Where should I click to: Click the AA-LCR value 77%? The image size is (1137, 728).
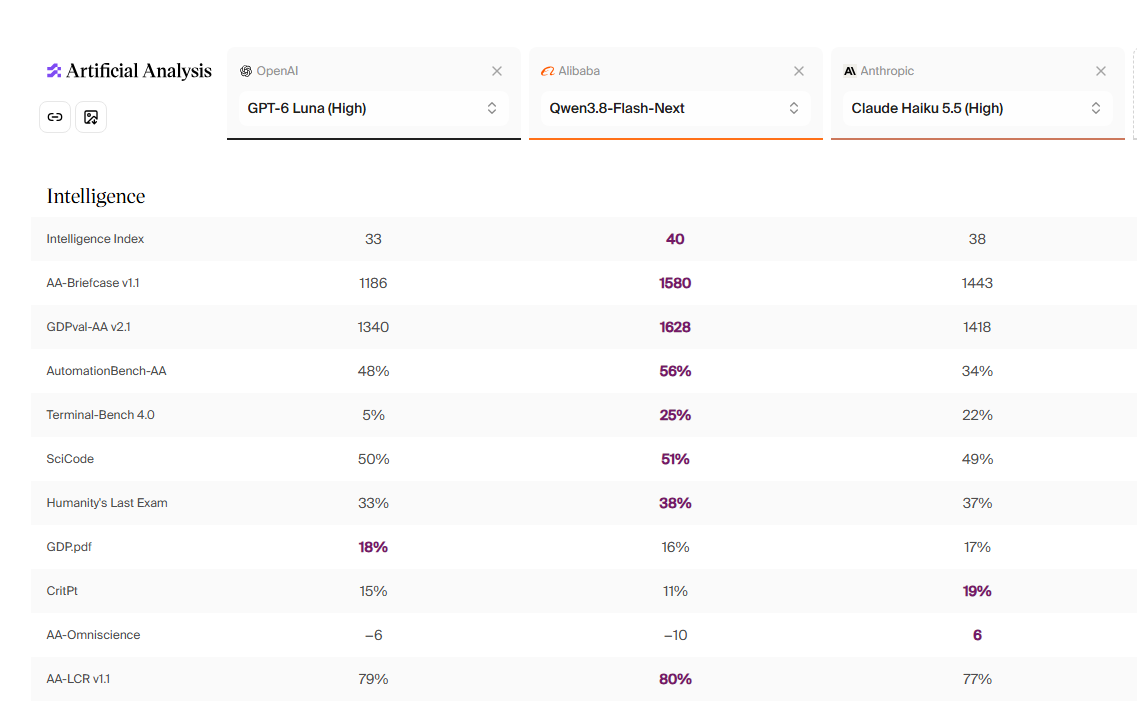click(x=977, y=679)
